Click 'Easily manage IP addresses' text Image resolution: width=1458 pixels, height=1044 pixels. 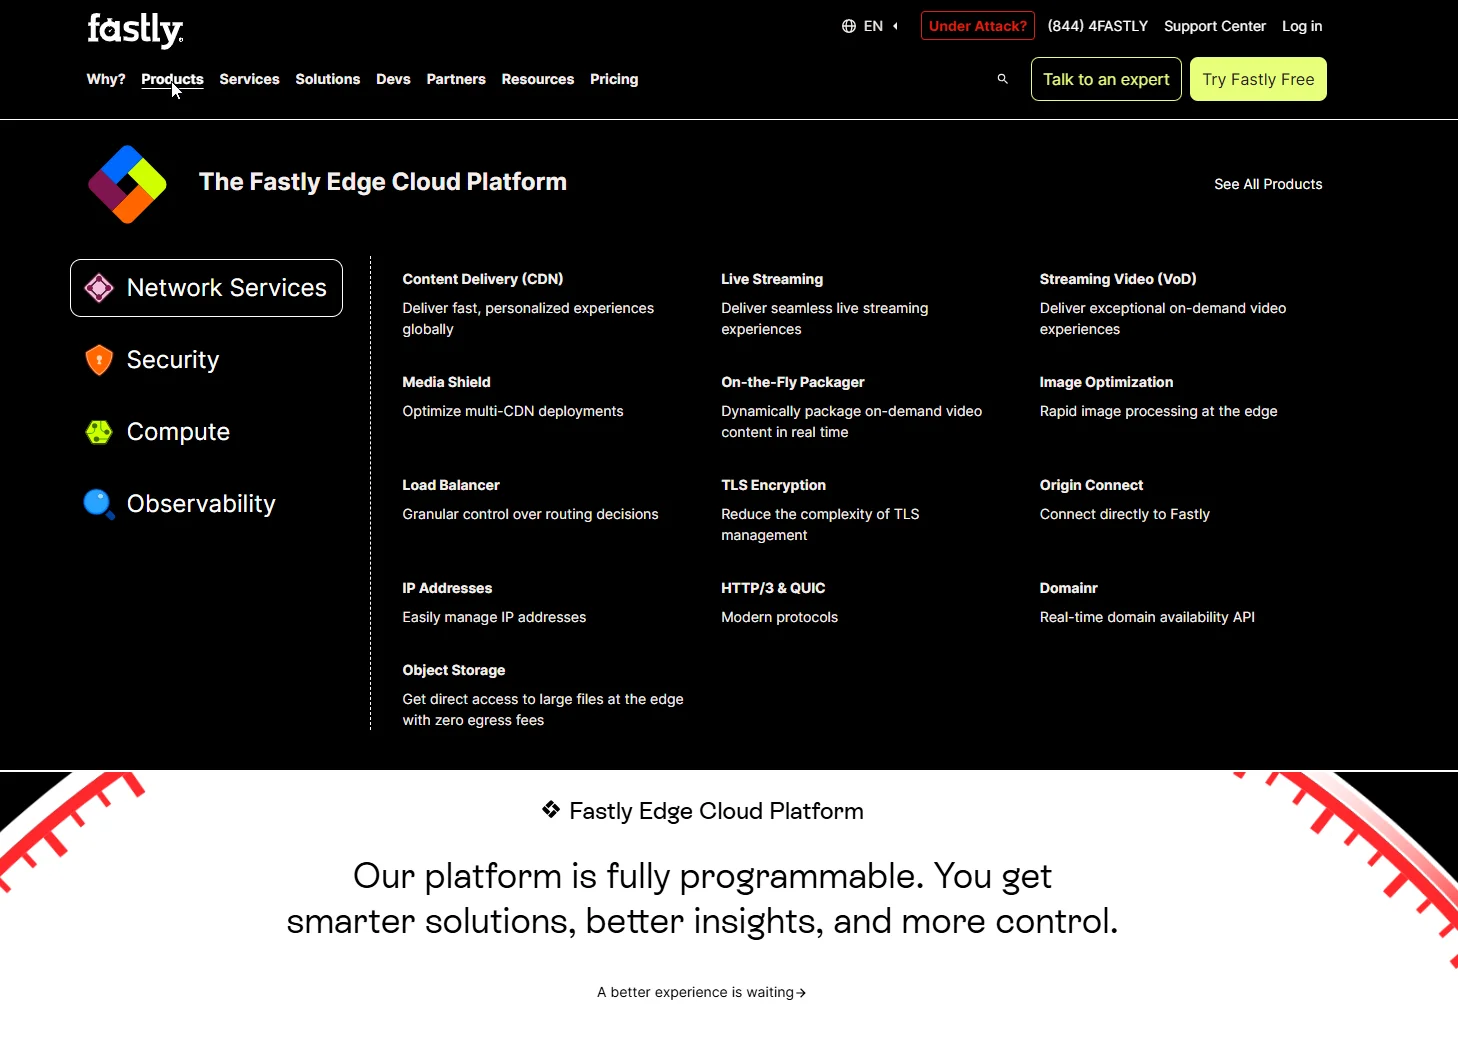[x=494, y=617]
